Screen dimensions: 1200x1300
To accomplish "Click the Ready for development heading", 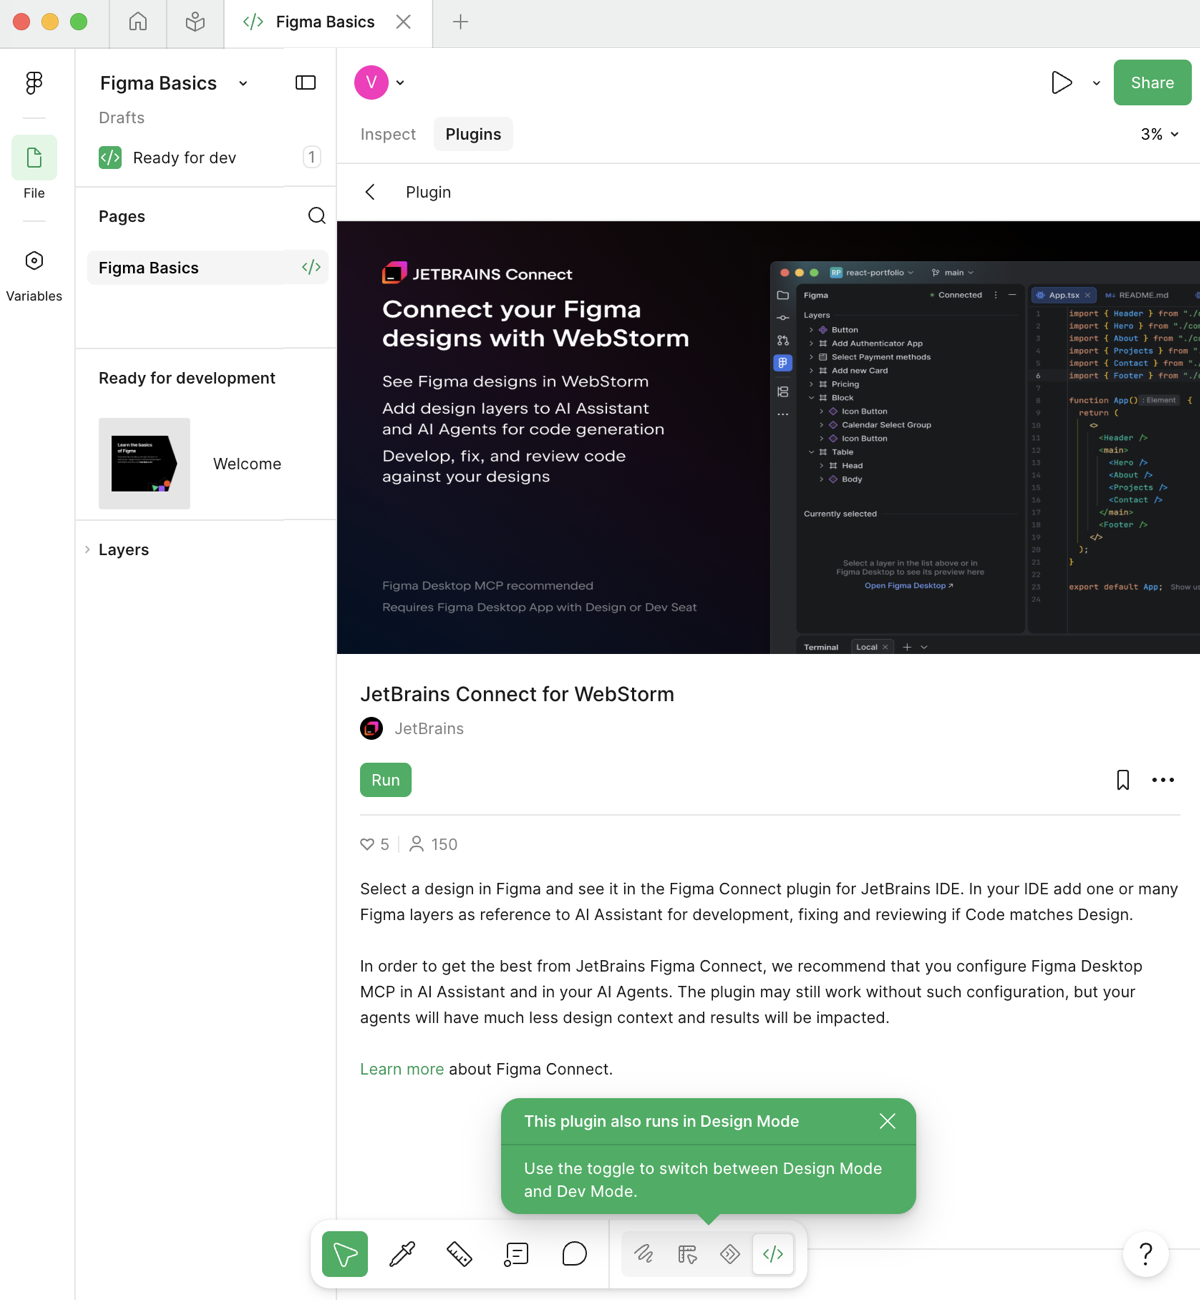I will click(187, 378).
